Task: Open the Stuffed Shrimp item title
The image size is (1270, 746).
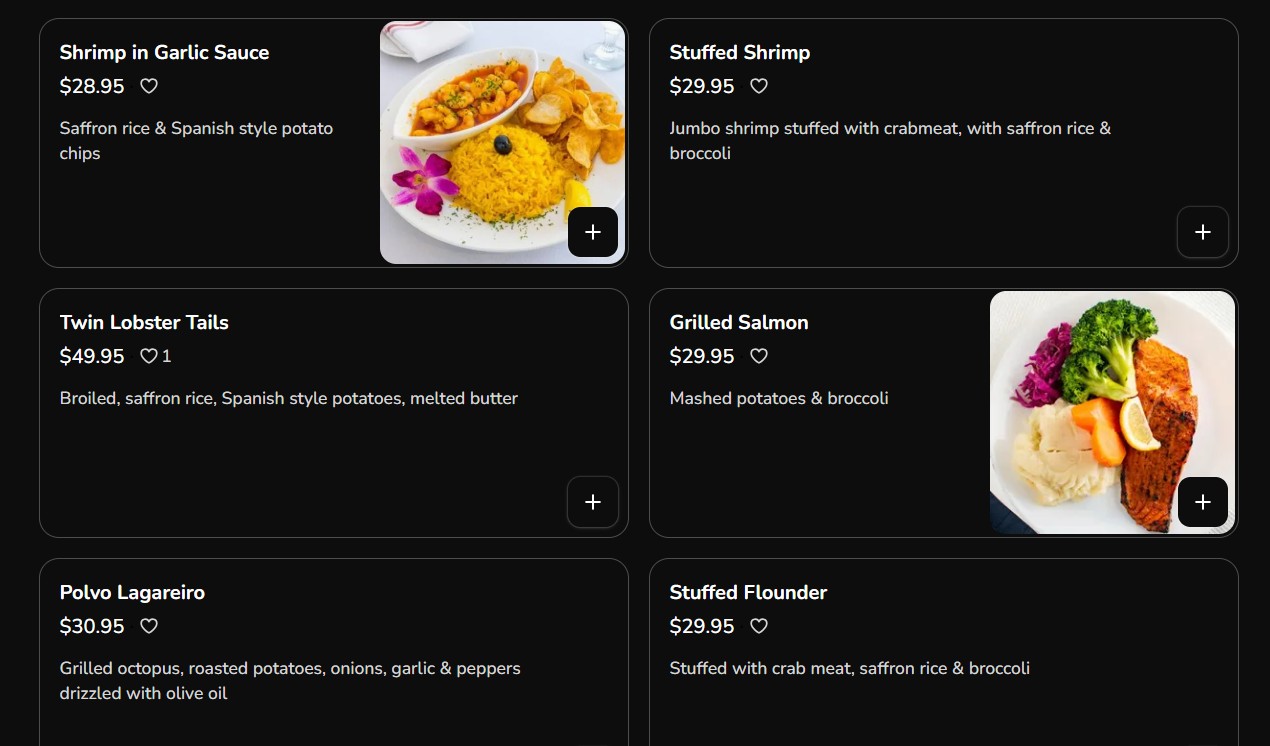Action: point(739,52)
